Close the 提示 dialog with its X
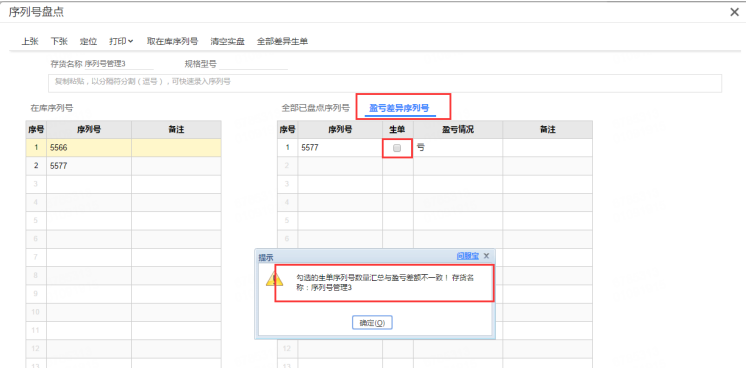The image size is (746, 368). click(x=486, y=256)
